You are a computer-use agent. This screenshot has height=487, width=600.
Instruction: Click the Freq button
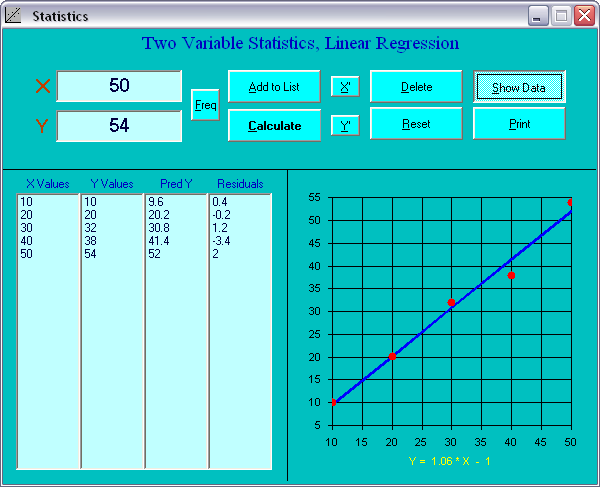(x=205, y=105)
